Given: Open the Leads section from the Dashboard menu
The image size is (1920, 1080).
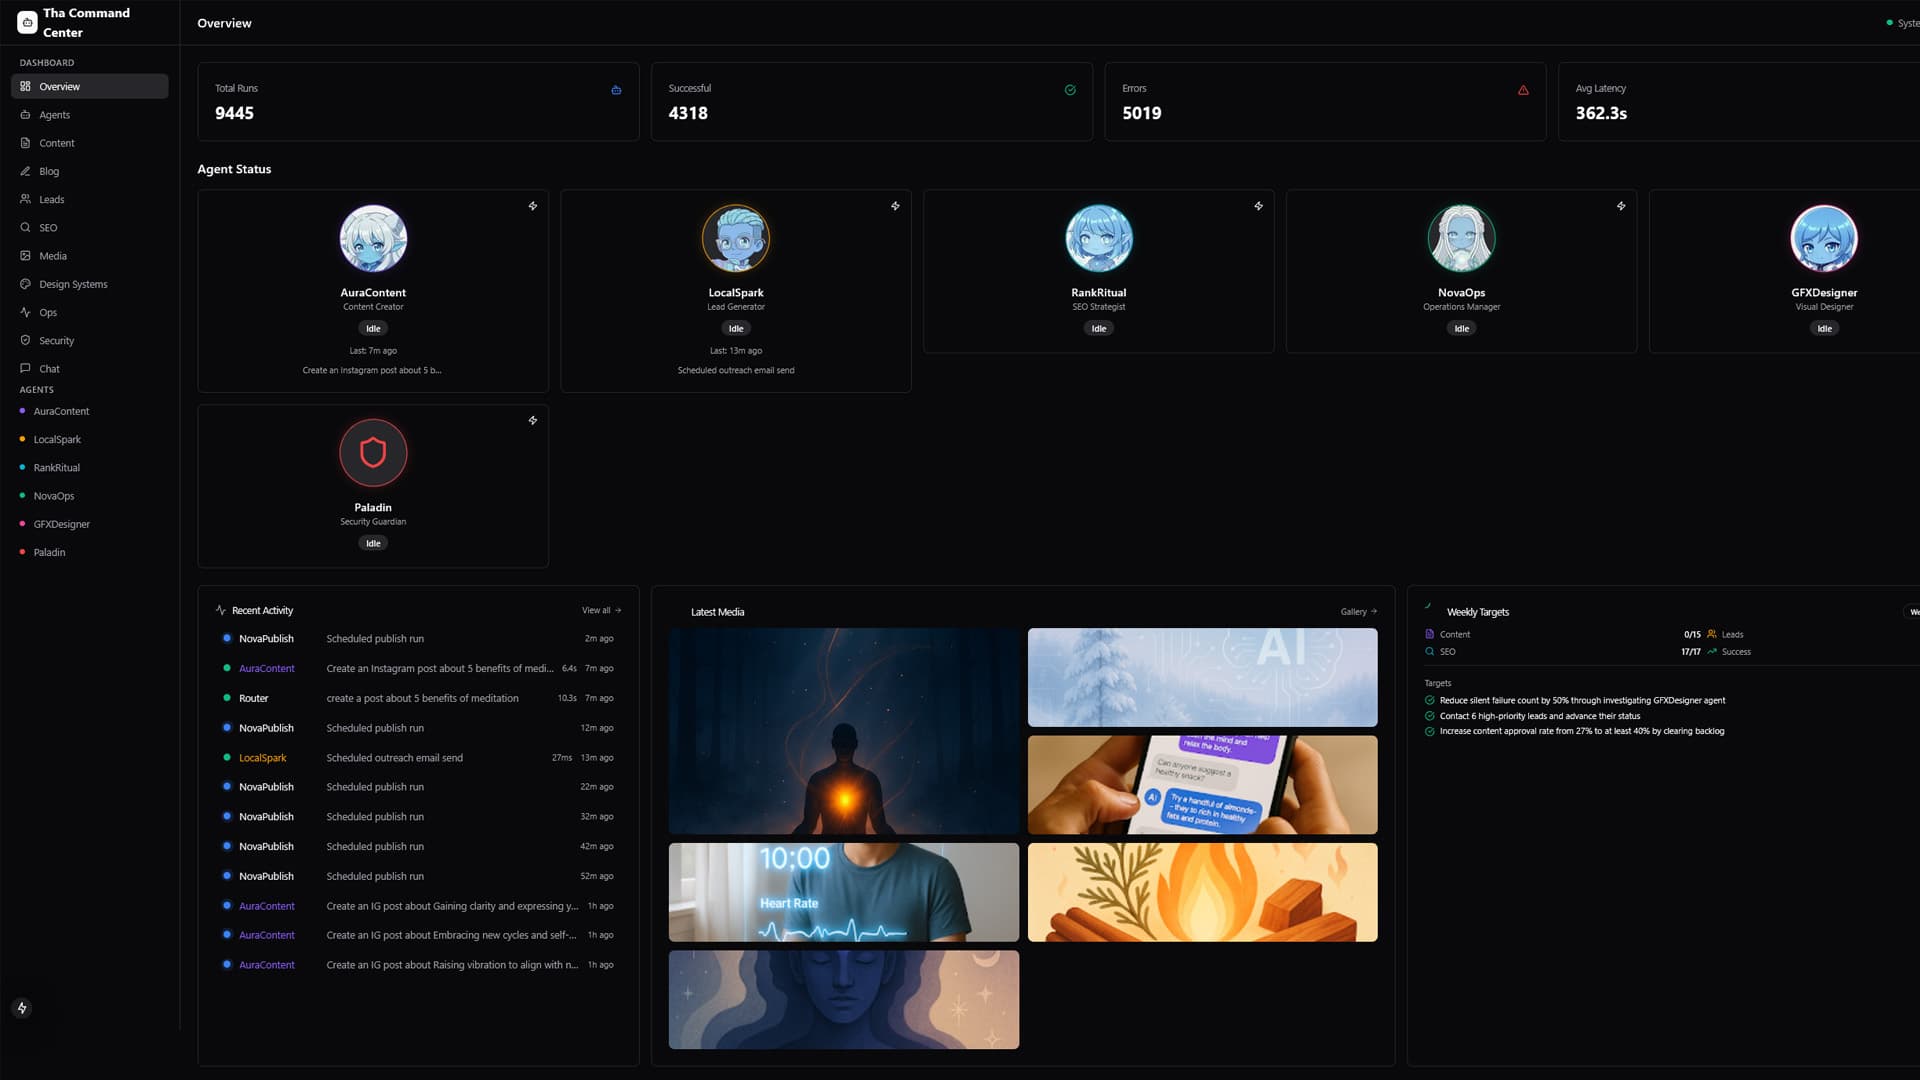Looking at the screenshot, I should 51,199.
